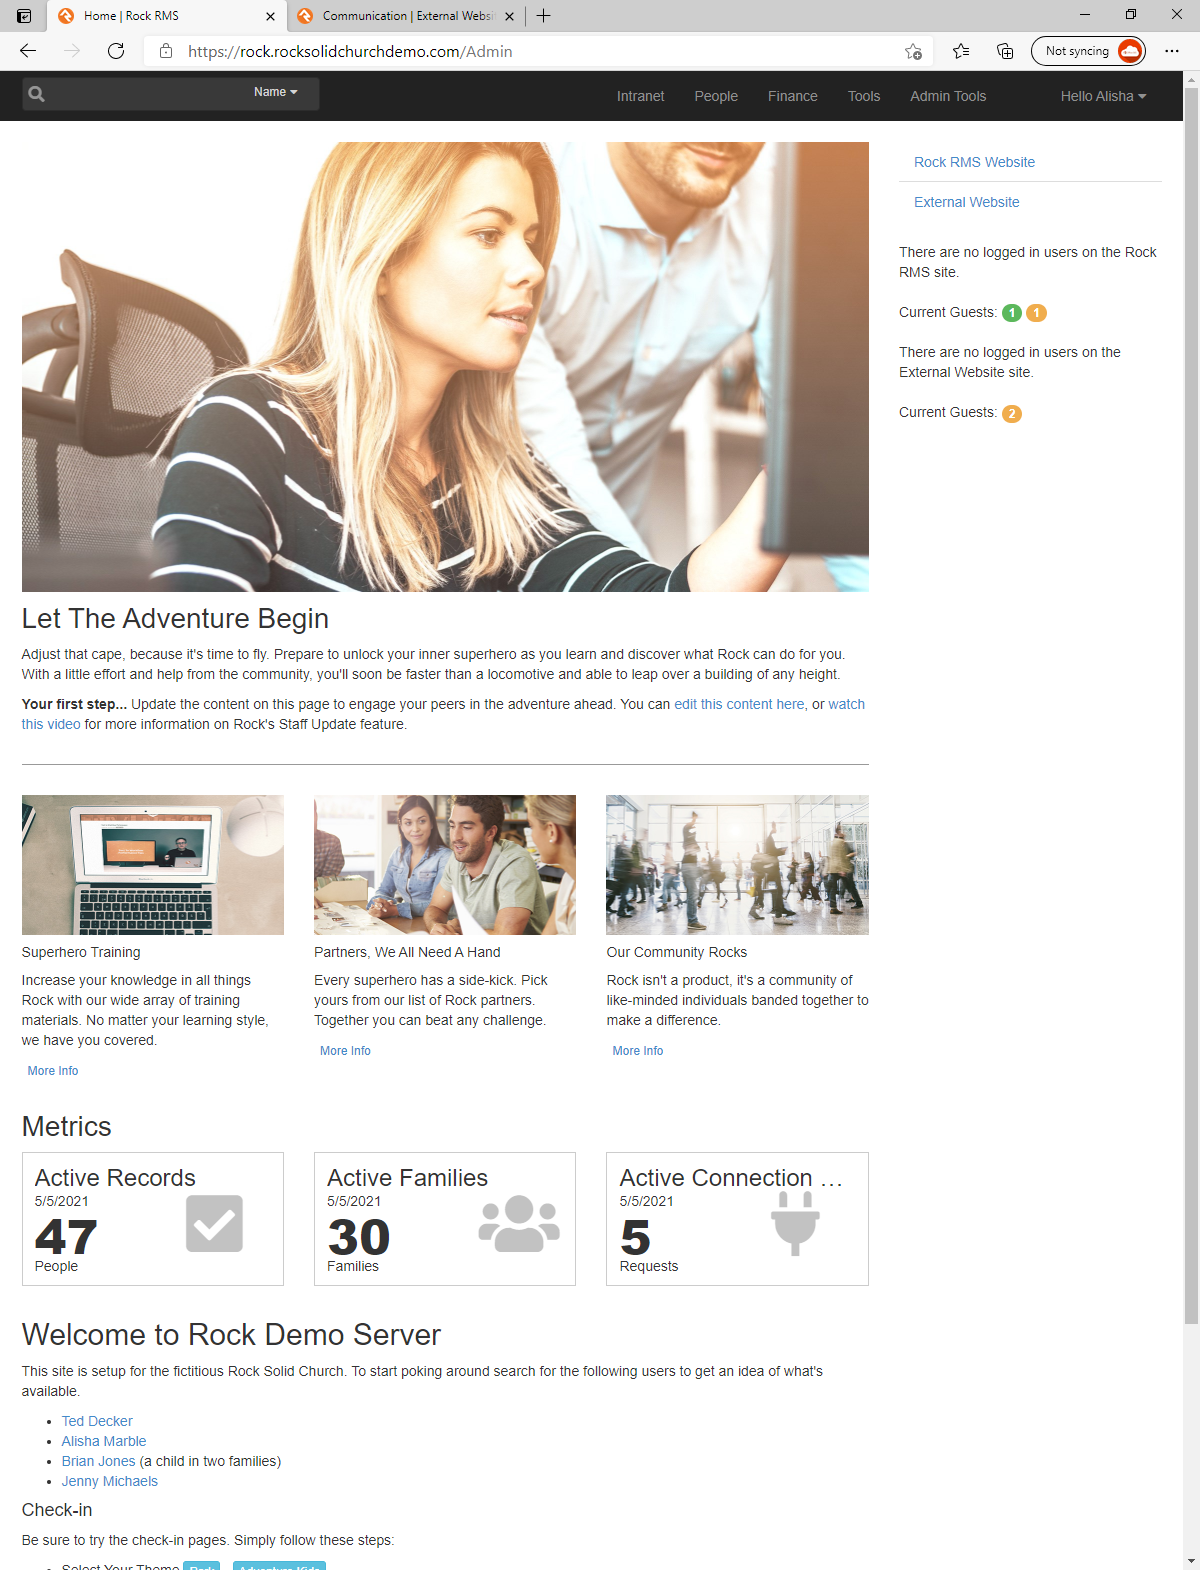This screenshot has height=1570, width=1200.
Task: Open tab actions menu icon
Action: click(x=24, y=16)
